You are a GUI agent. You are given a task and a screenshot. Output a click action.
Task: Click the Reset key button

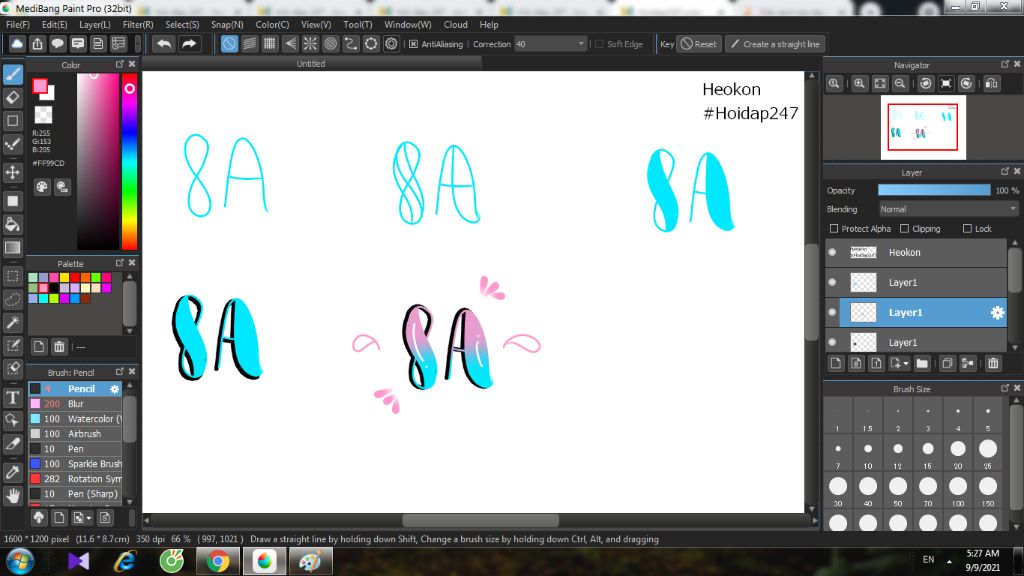click(699, 44)
